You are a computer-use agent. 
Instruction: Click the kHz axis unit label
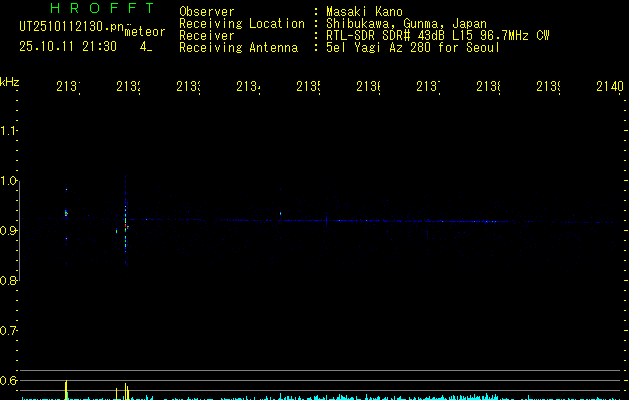tap(10, 82)
